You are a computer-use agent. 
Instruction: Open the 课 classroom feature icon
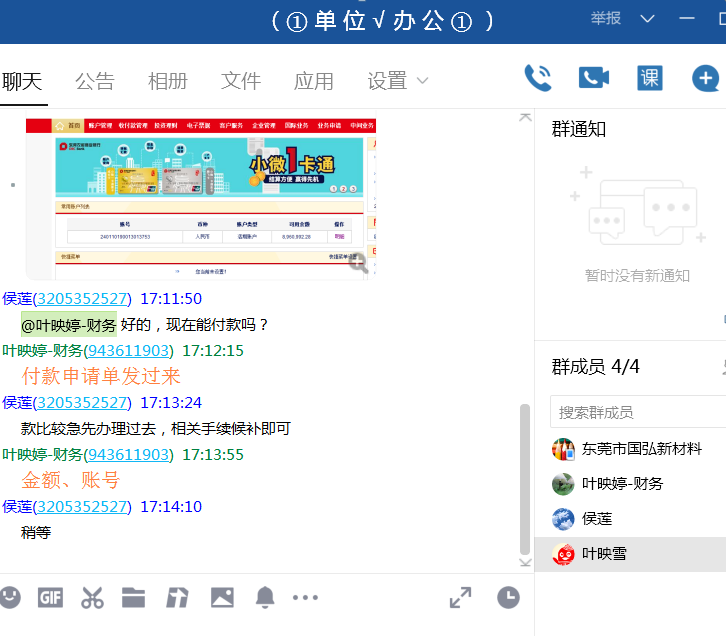point(650,78)
